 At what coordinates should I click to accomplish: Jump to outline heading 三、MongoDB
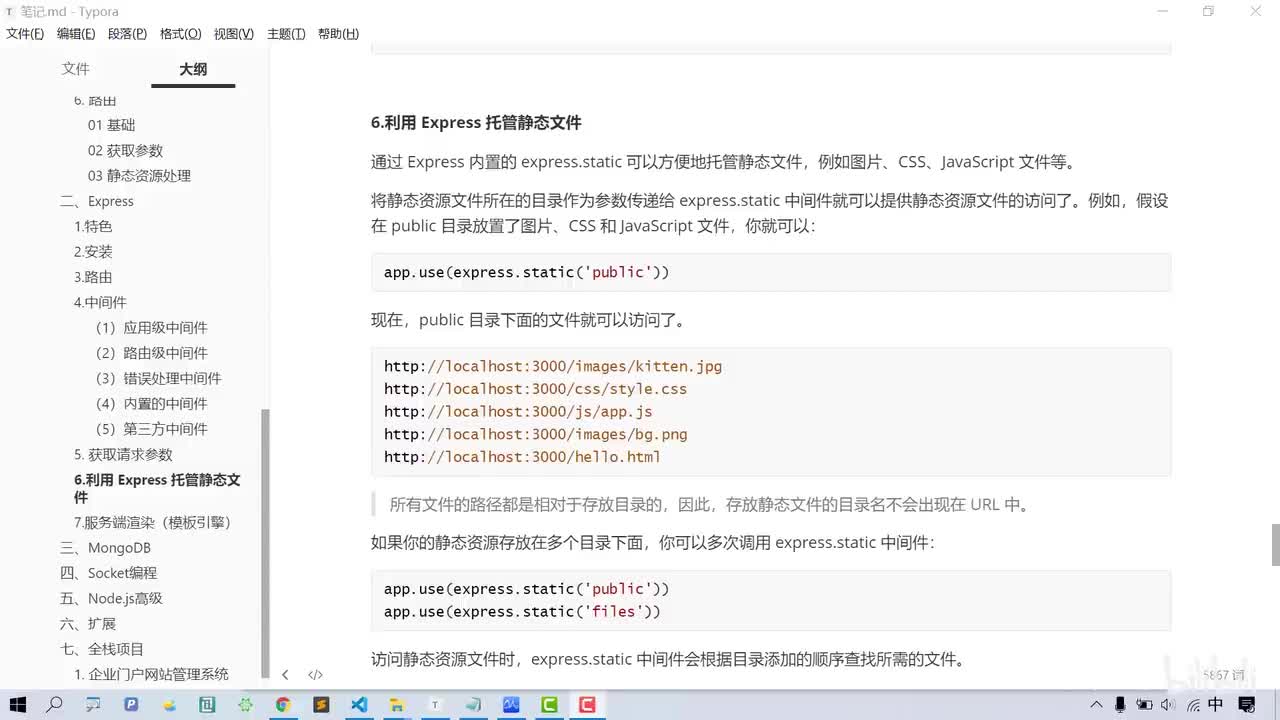point(105,548)
